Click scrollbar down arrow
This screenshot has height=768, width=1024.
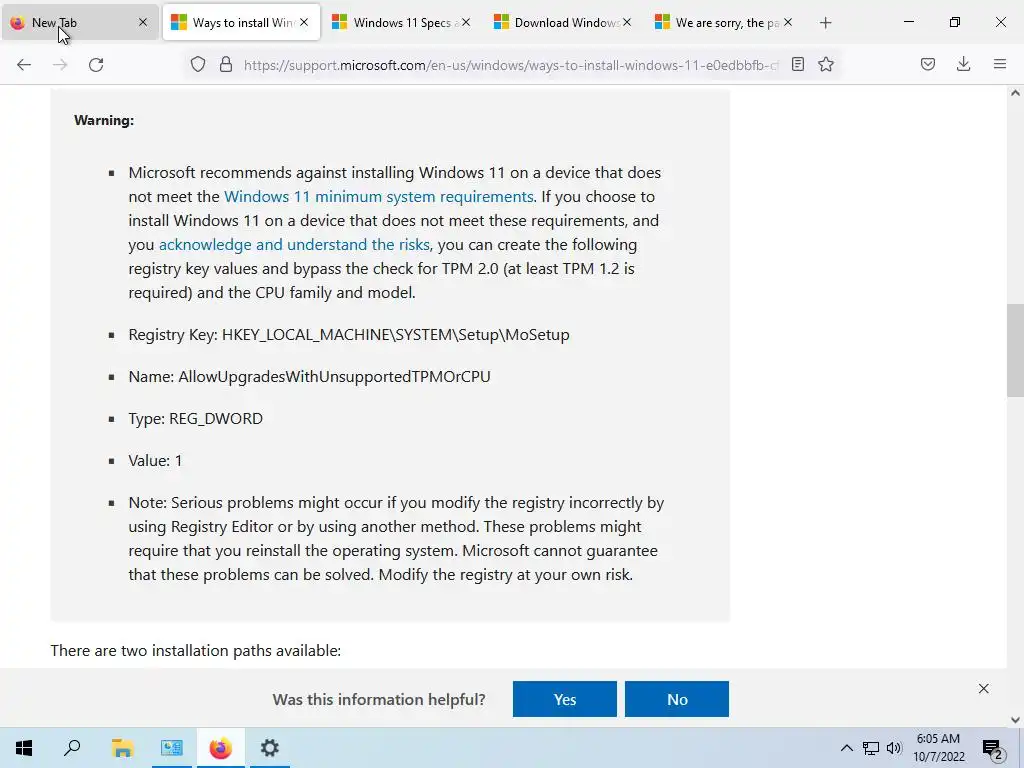point(1015,720)
